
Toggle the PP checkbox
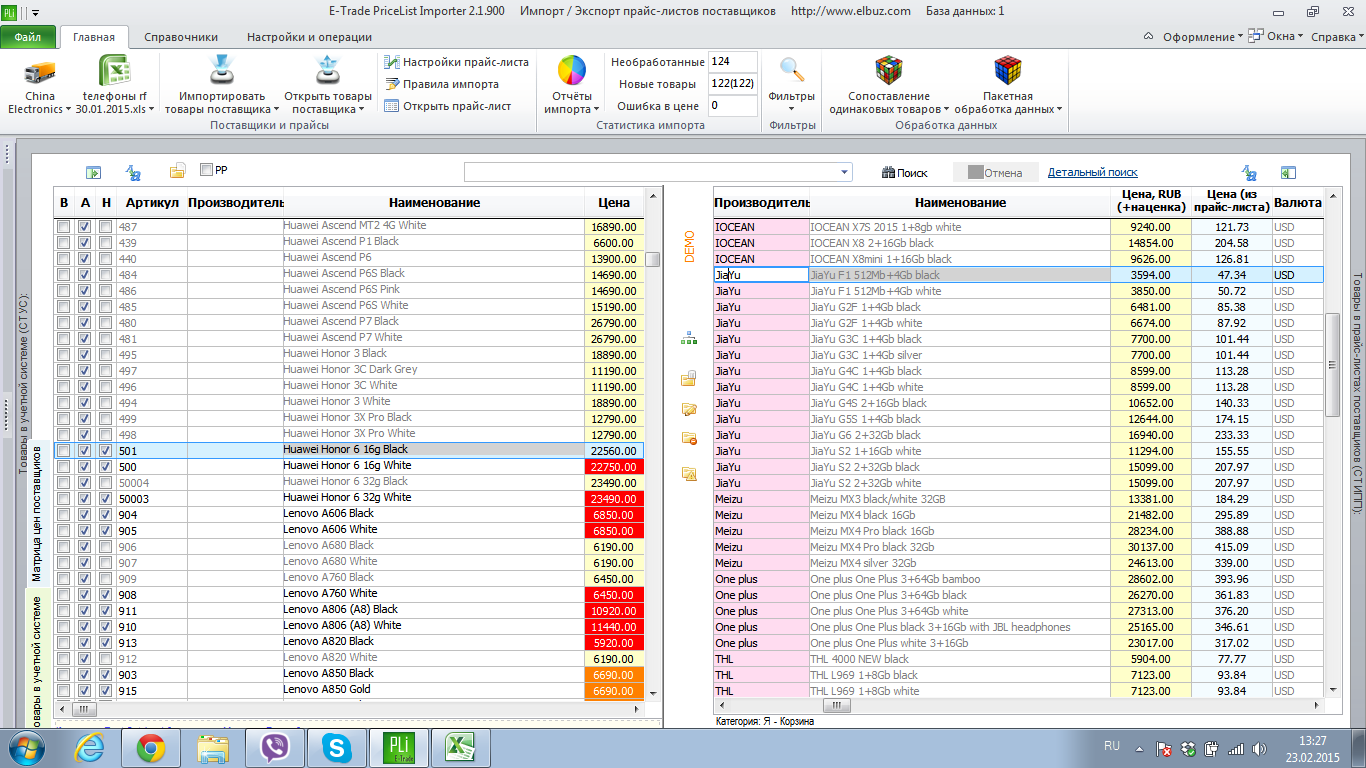click(207, 170)
